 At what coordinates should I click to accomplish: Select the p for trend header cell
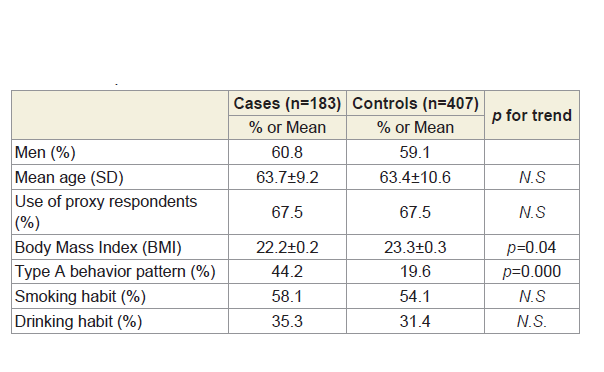[532, 116]
